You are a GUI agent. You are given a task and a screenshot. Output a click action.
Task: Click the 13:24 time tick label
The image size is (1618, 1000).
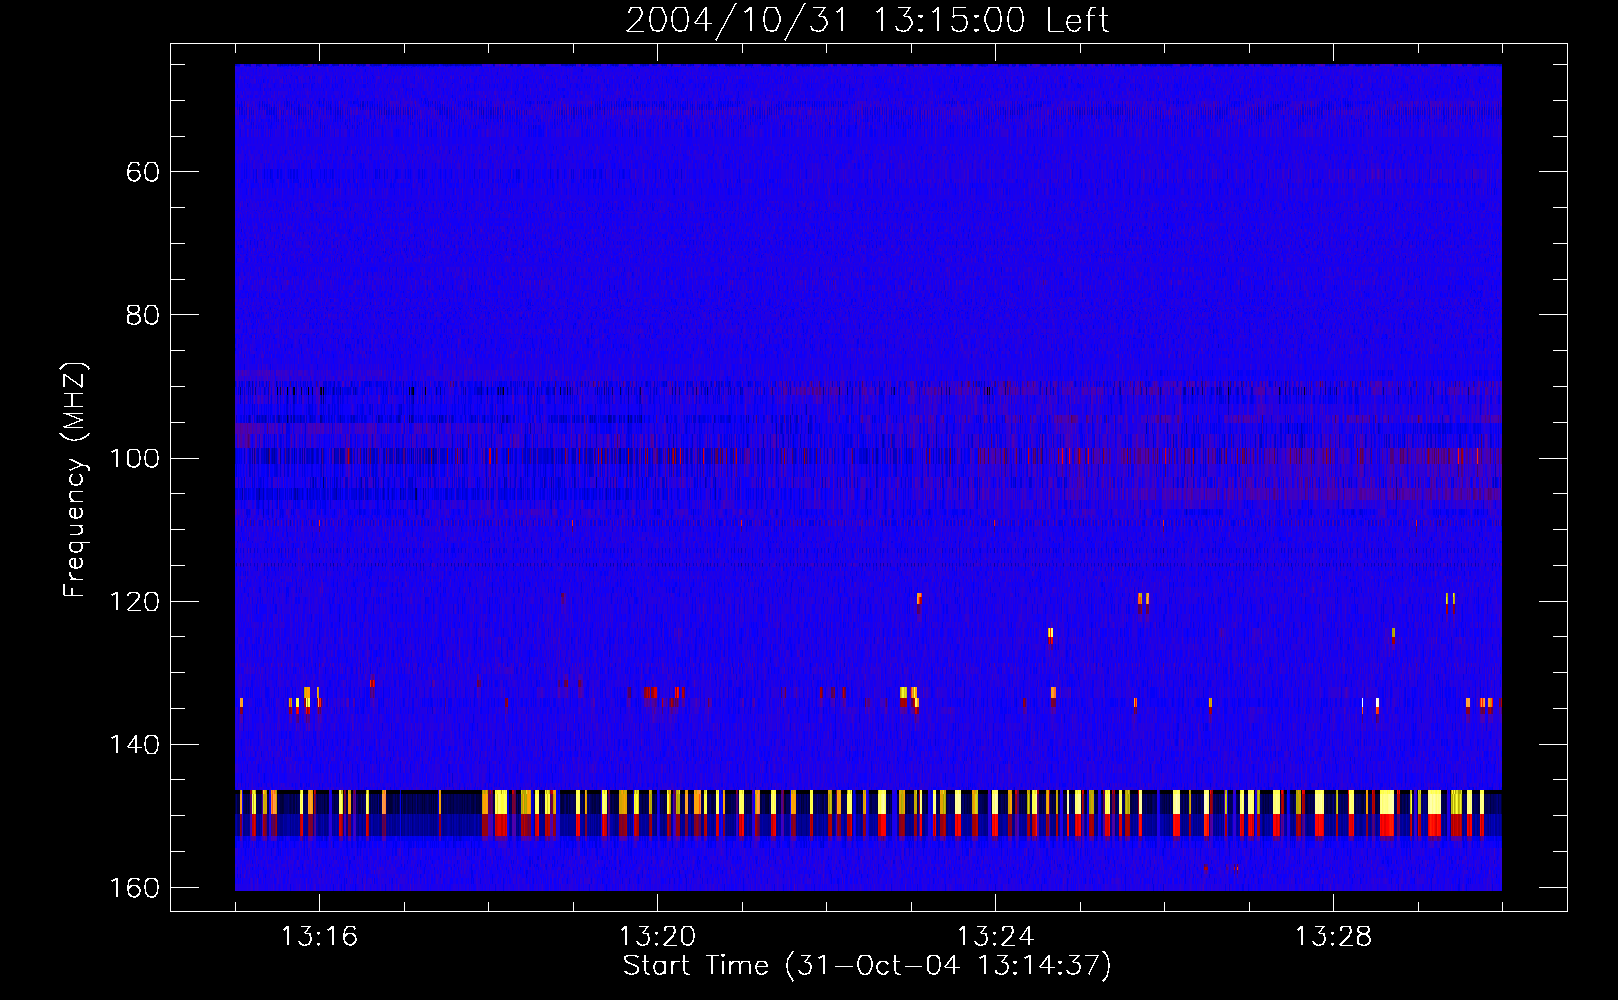tap(995, 937)
